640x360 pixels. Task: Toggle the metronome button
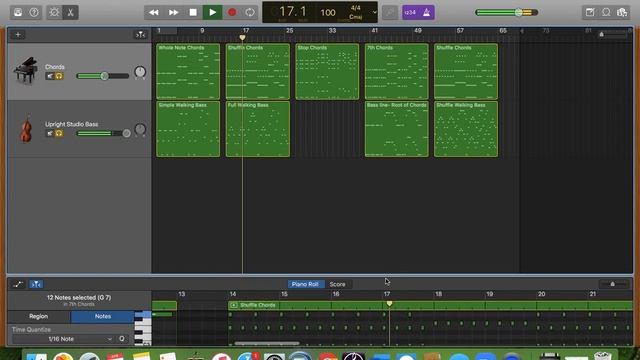[x=427, y=12]
